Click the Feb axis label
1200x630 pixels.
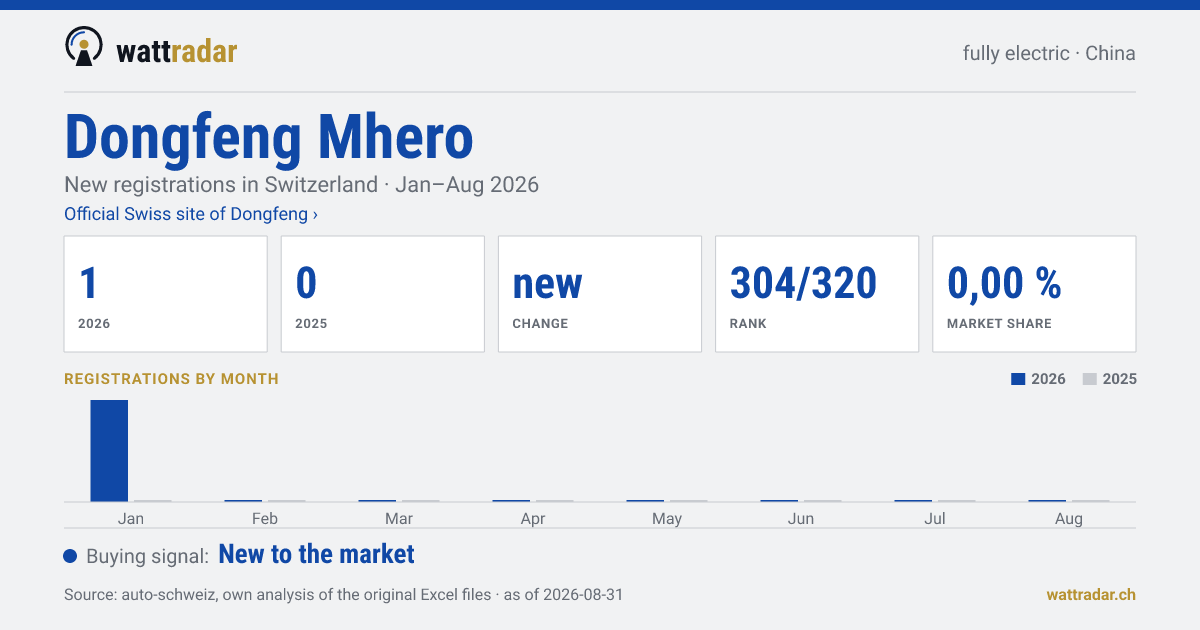pyautogui.click(x=265, y=518)
